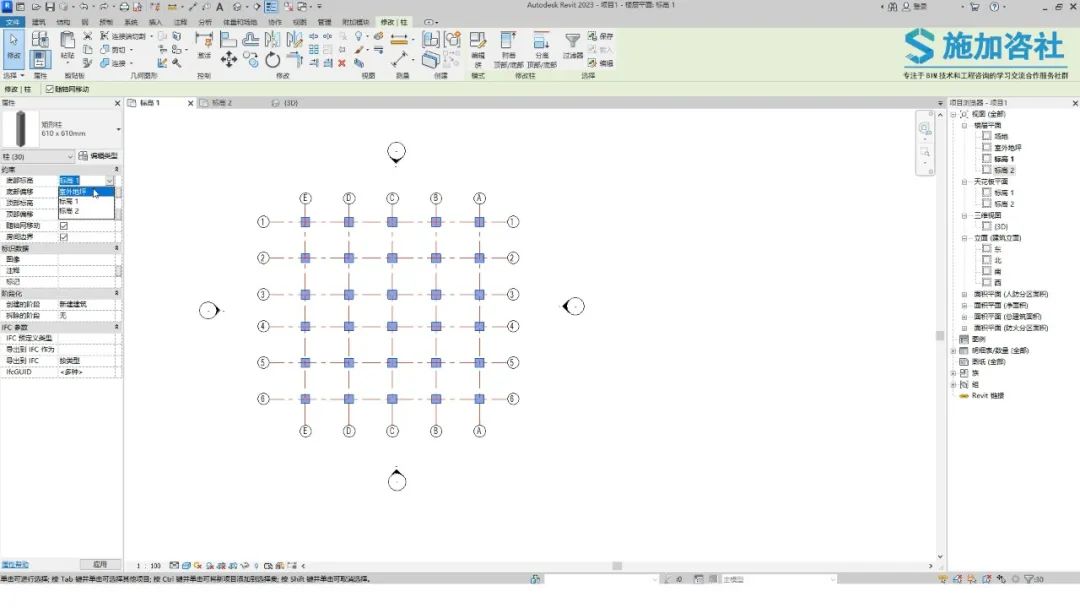Toggle 'Moves With Grids' checkbox in options bar
This screenshot has height=608, width=1080.
point(50,90)
